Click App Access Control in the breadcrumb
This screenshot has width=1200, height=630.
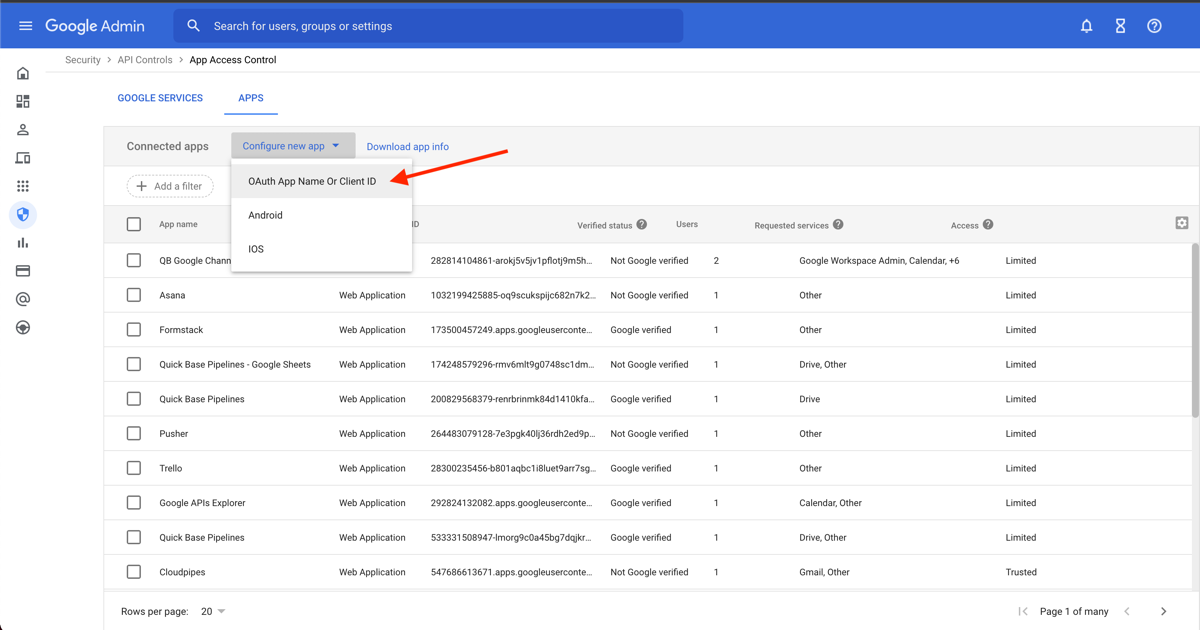(233, 60)
